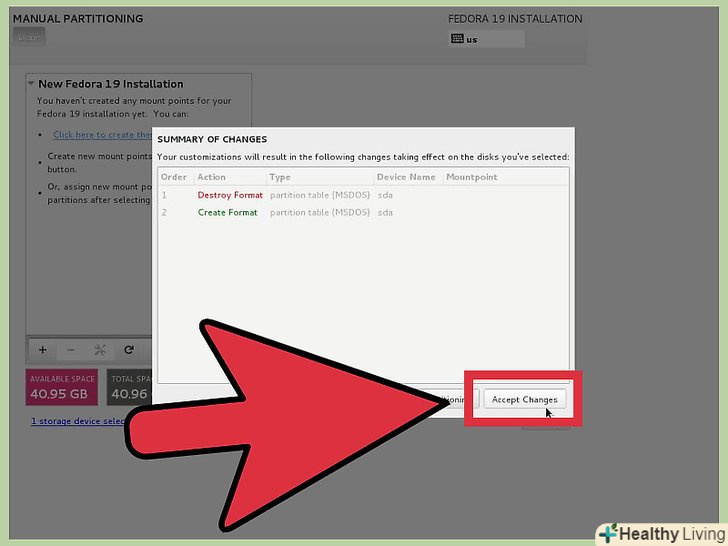Click the Done button in Manual Partitioning
The height and width of the screenshot is (546, 728).
point(29,37)
